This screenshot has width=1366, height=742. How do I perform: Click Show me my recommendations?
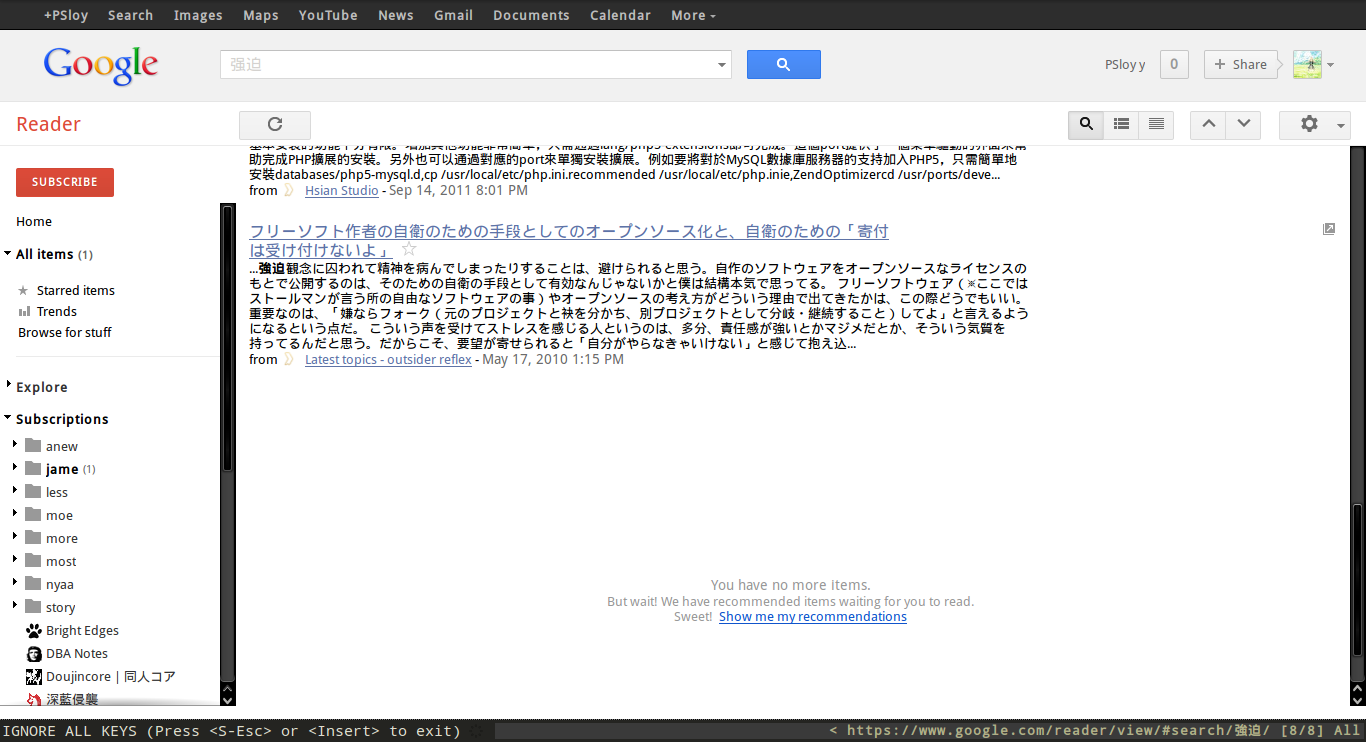[813, 617]
